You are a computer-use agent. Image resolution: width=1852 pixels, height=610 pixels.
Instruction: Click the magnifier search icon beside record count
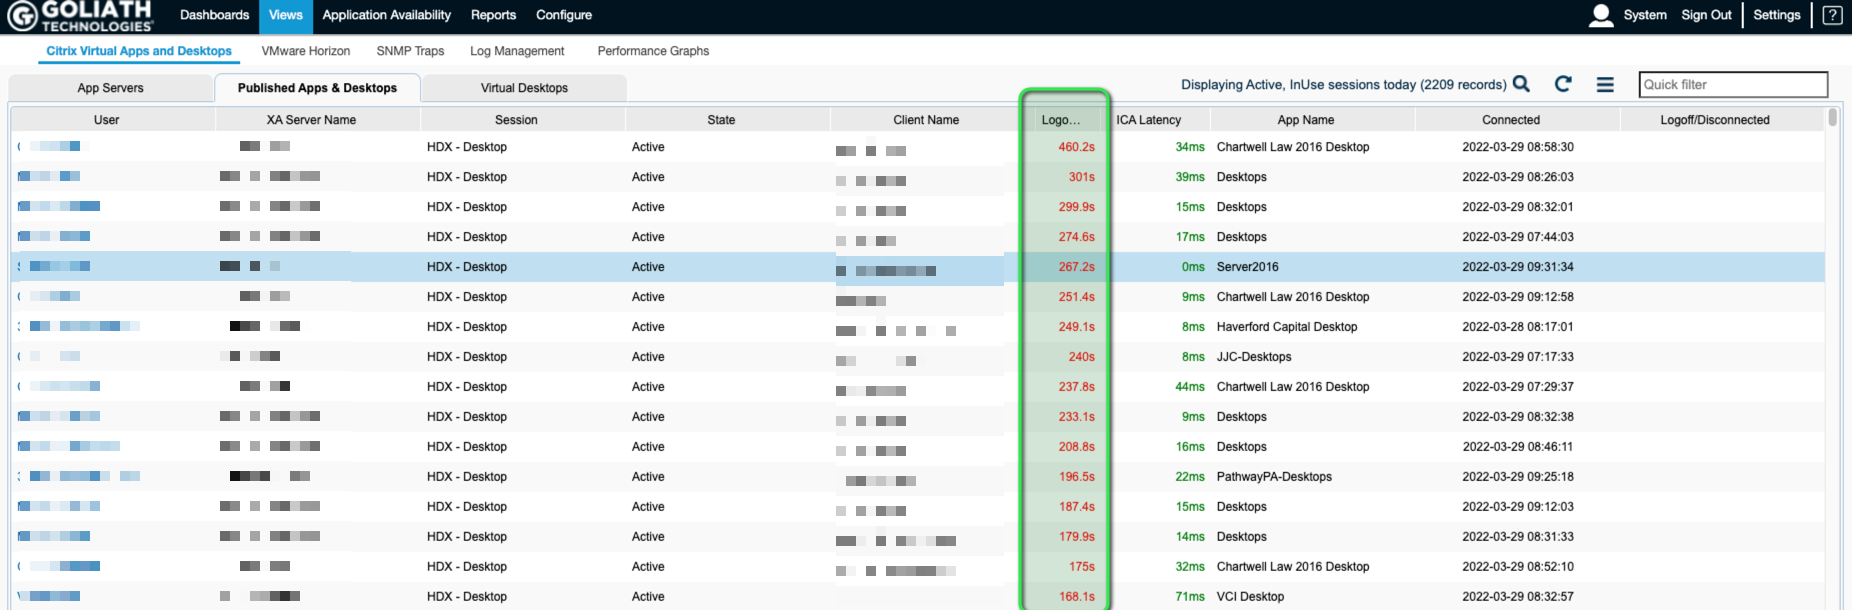pos(1521,84)
